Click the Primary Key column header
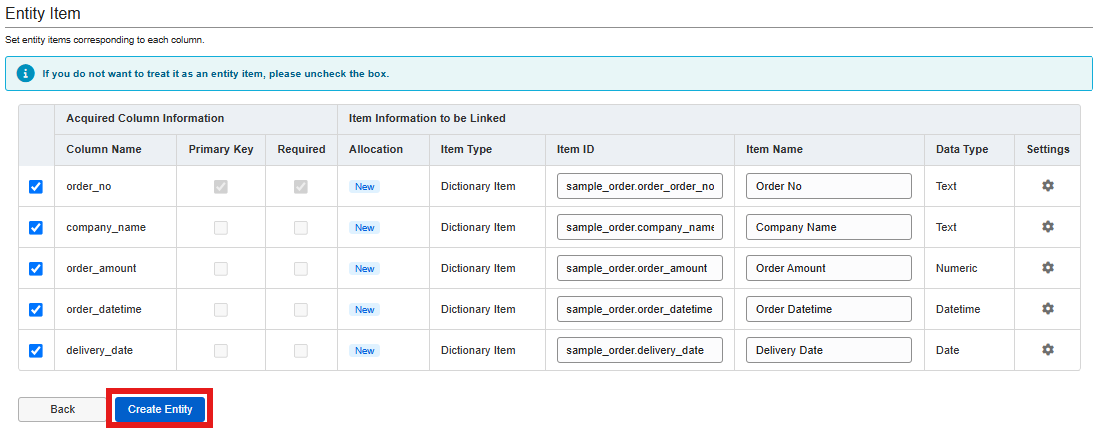The width and height of the screenshot is (1096, 429). point(221,150)
